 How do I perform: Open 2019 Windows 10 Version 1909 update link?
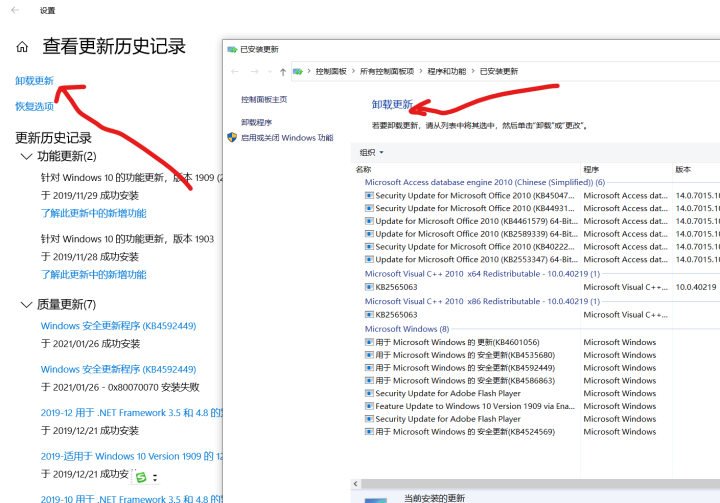pyautogui.click(x=131, y=456)
